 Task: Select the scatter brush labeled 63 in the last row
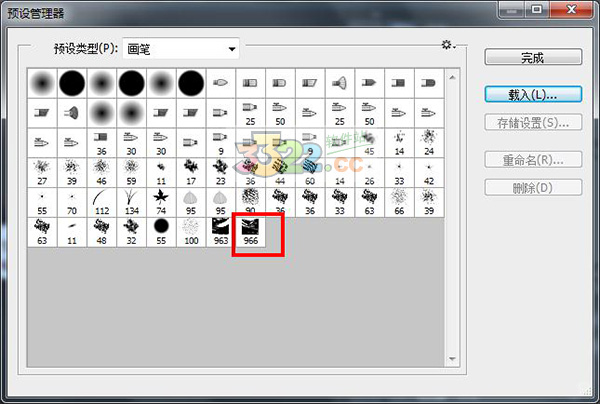(43, 232)
